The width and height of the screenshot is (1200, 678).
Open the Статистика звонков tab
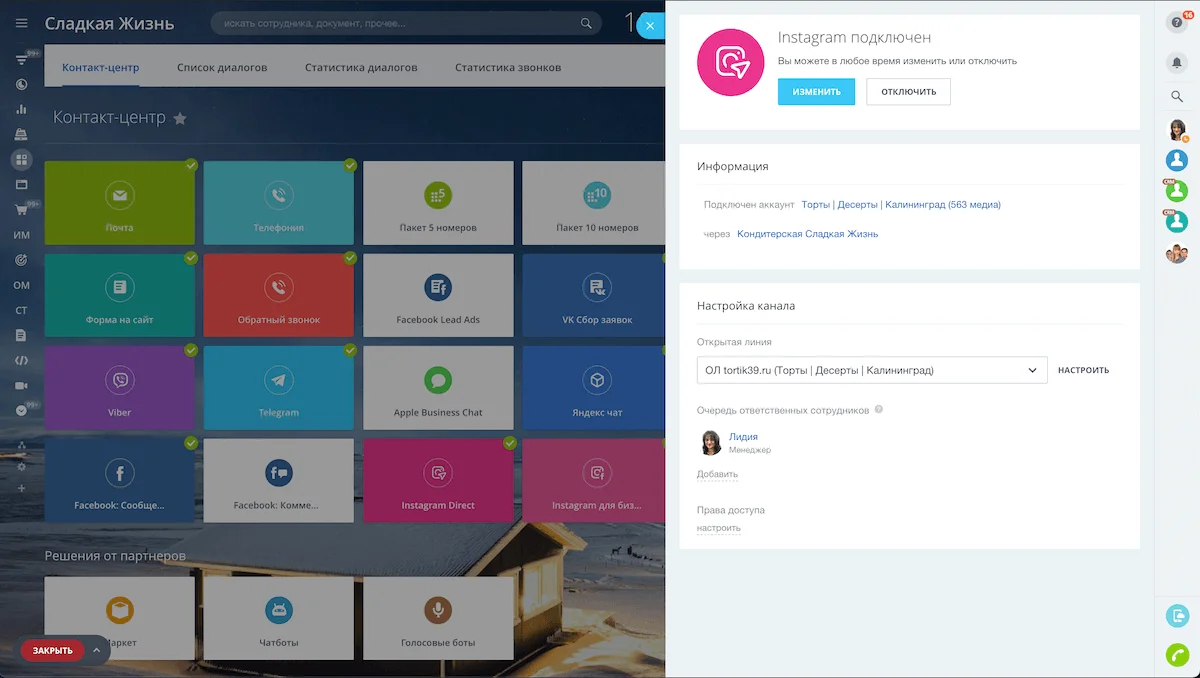(x=508, y=68)
